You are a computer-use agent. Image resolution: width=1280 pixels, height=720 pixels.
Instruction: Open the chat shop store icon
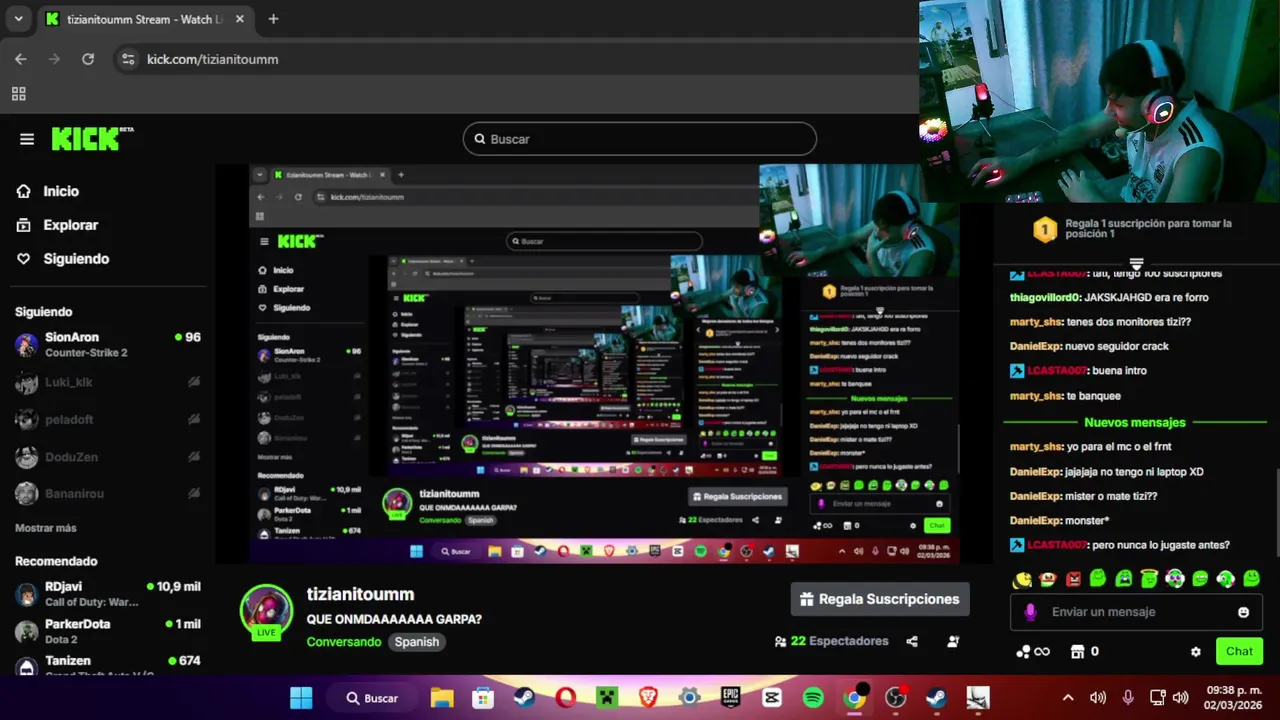tap(1077, 651)
